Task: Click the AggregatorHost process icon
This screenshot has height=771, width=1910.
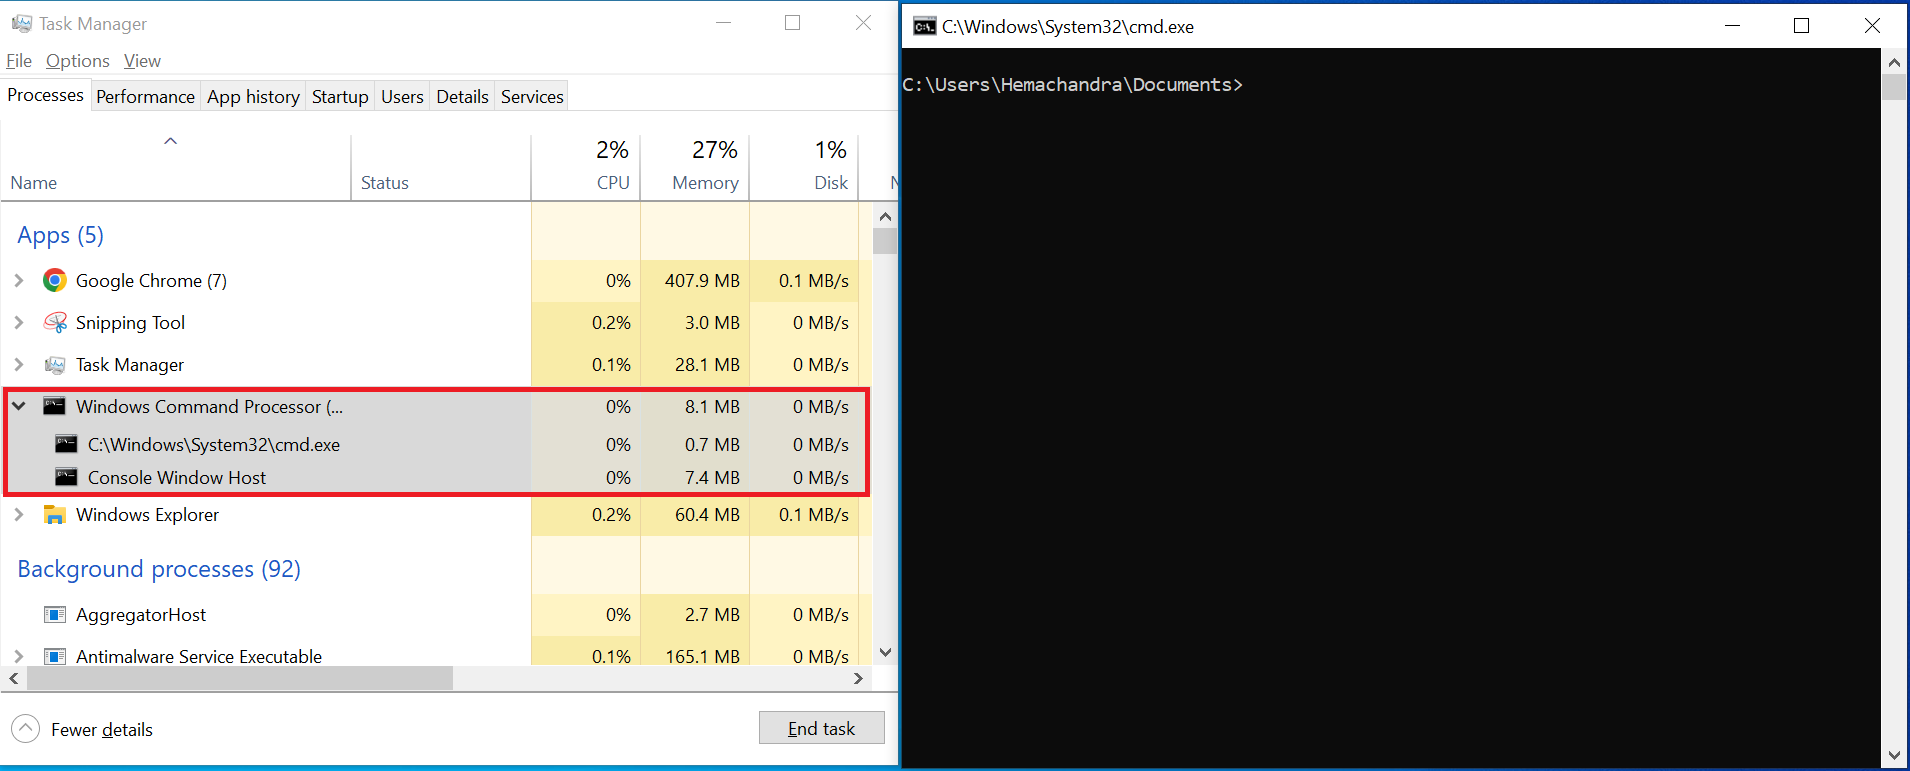Action: (x=55, y=615)
